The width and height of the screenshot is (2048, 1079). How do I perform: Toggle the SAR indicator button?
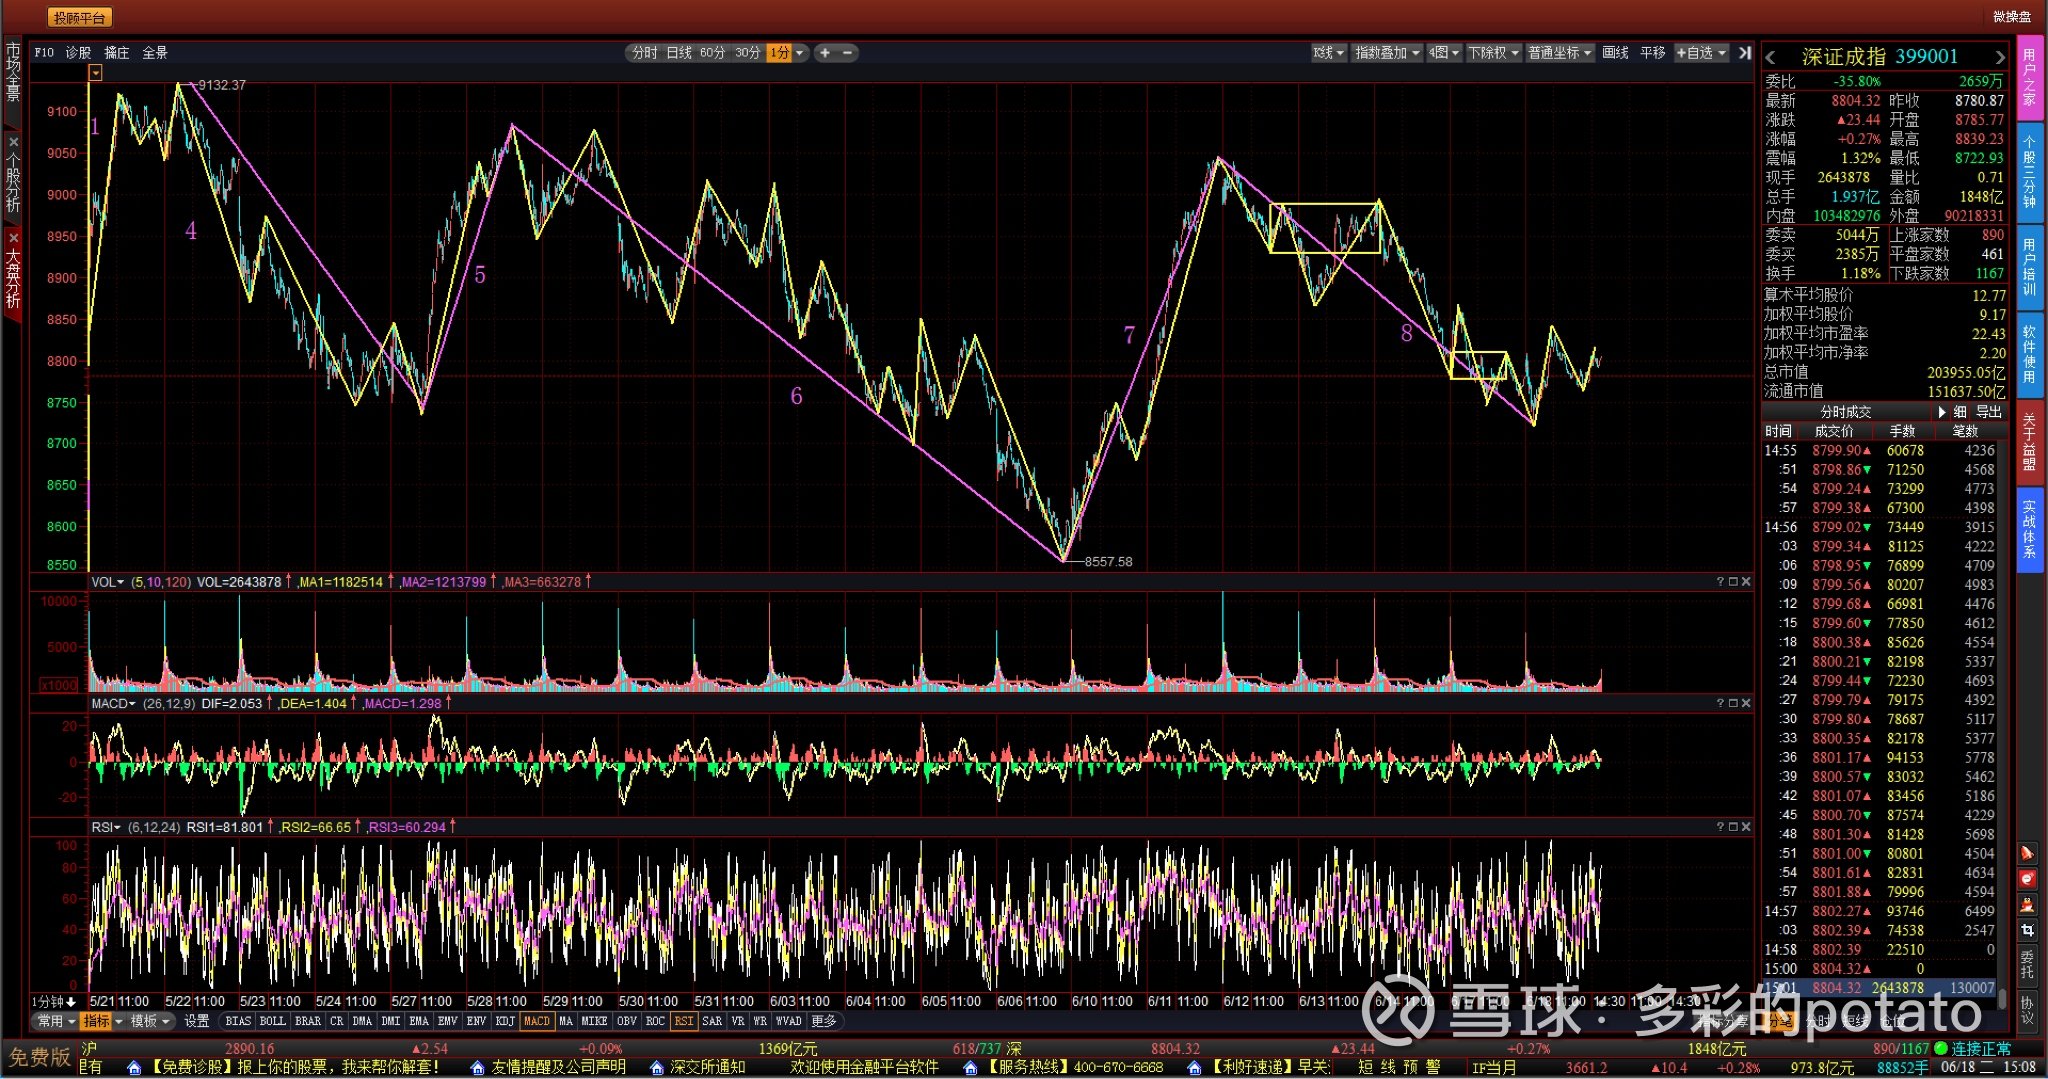coord(712,1021)
